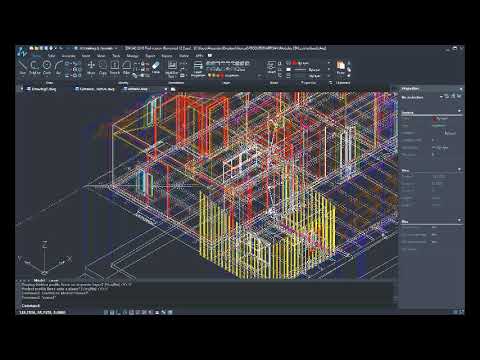Activate the Copy modify tool

click(103, 67)
